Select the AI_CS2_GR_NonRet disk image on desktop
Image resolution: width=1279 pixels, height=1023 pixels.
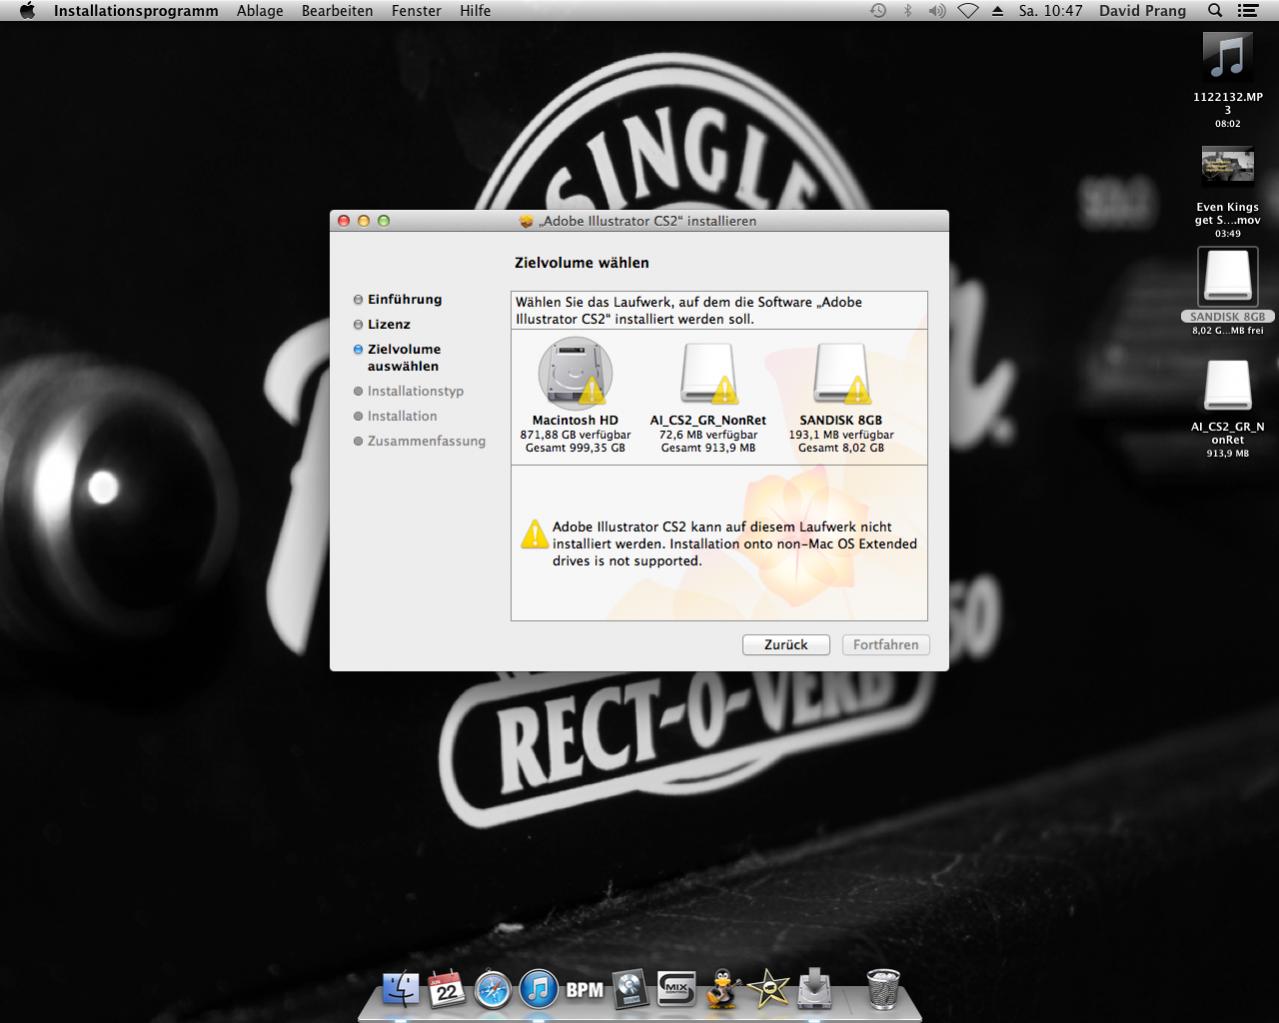(1227, 385)
